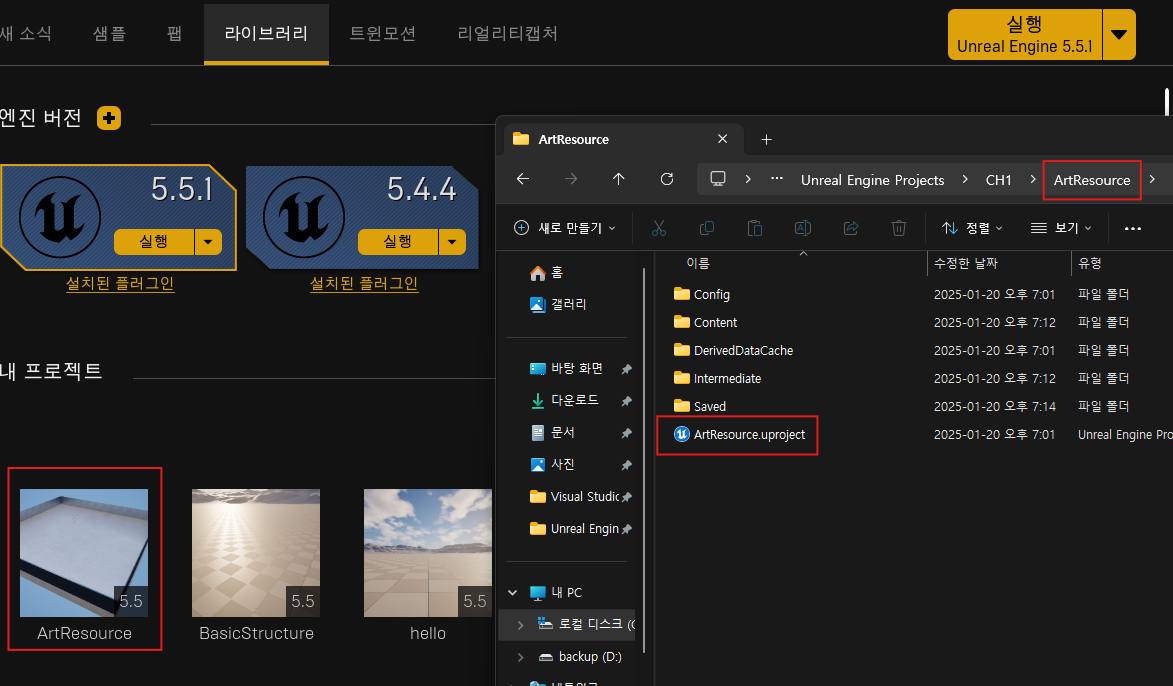Open the 정렬 sort dropdown

pyautogui.click(x=972, y=228)
